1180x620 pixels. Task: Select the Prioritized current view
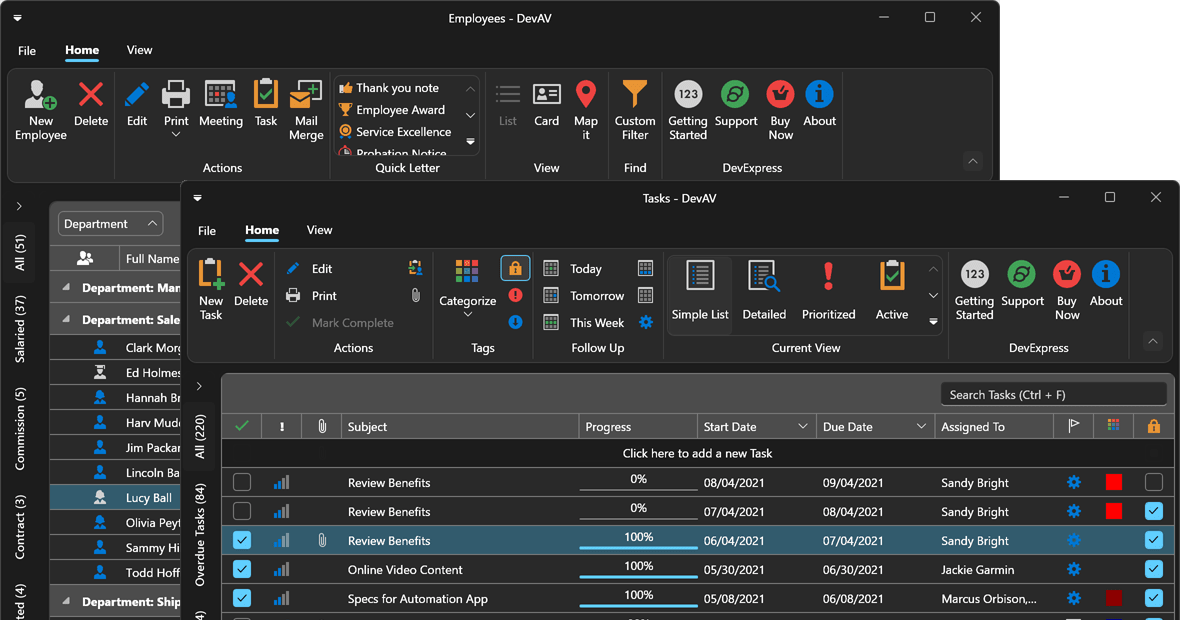click(x=828, y=292)
